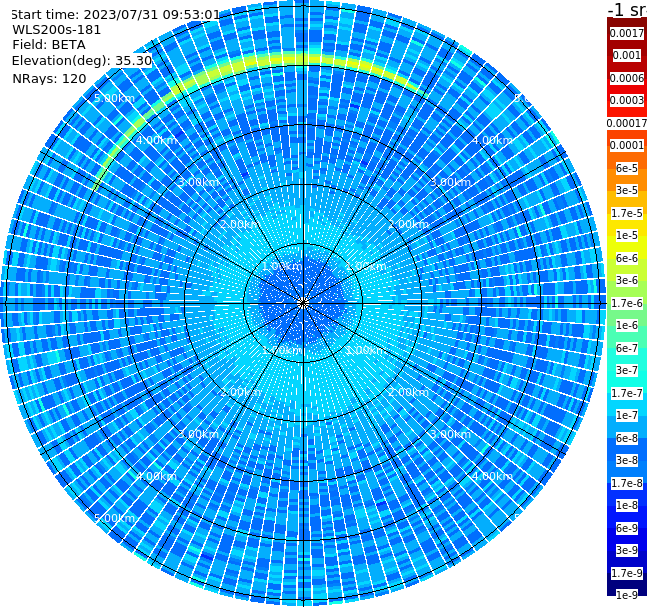Click the 0.0006 colorbar value
This screenshot has height=607, width=647.
(x=627, y=78)
